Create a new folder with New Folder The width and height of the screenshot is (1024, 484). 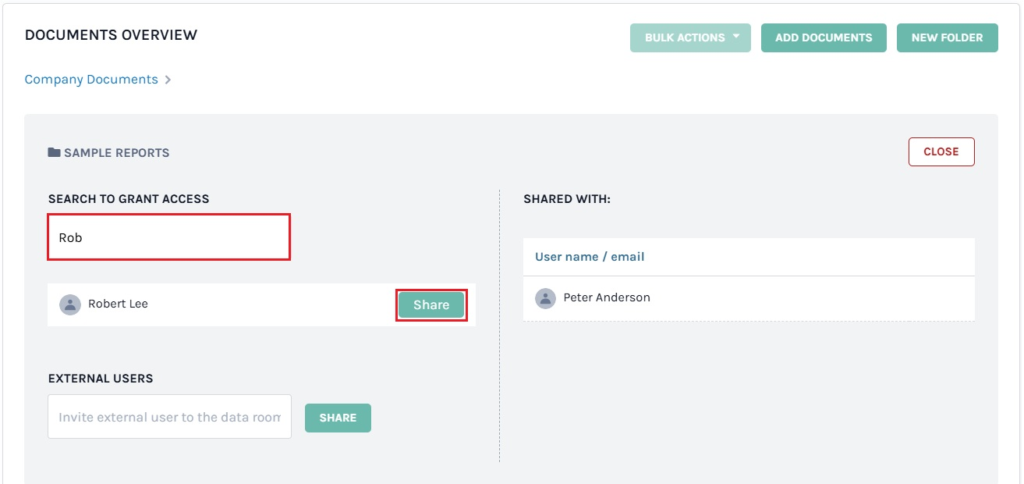click(947, 38)
